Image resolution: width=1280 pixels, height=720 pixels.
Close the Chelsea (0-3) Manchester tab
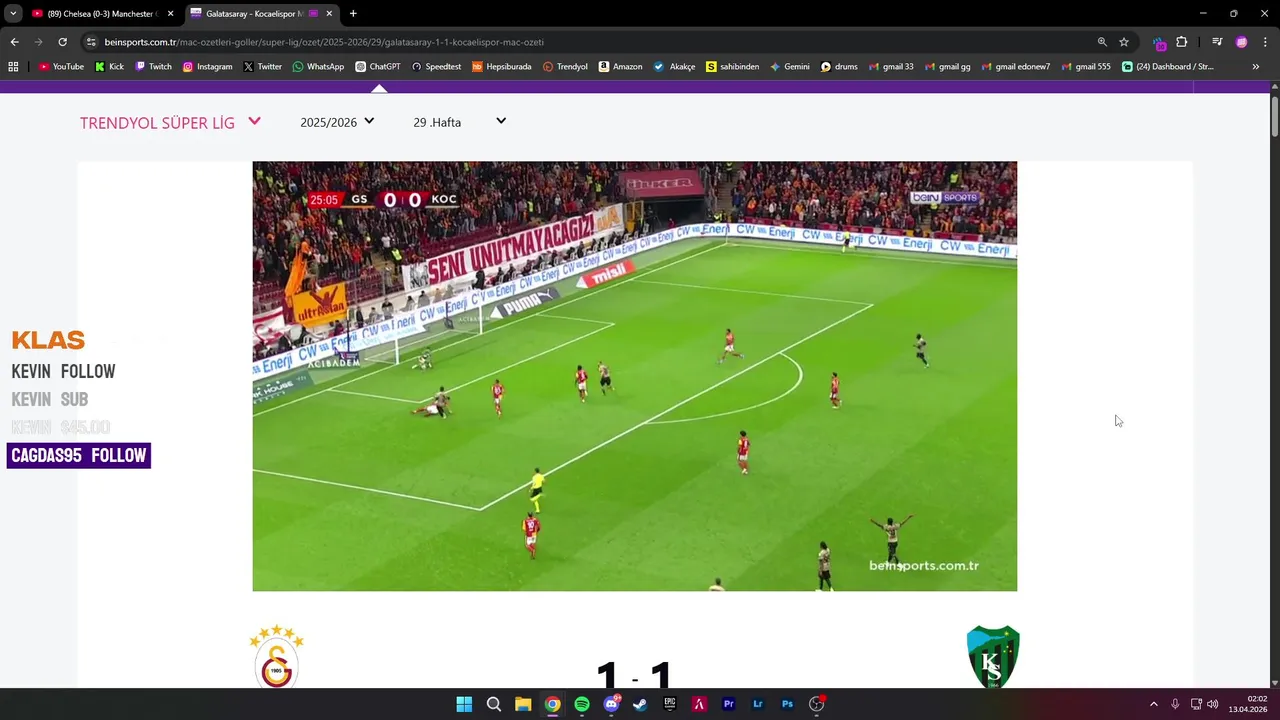point(170,14)
